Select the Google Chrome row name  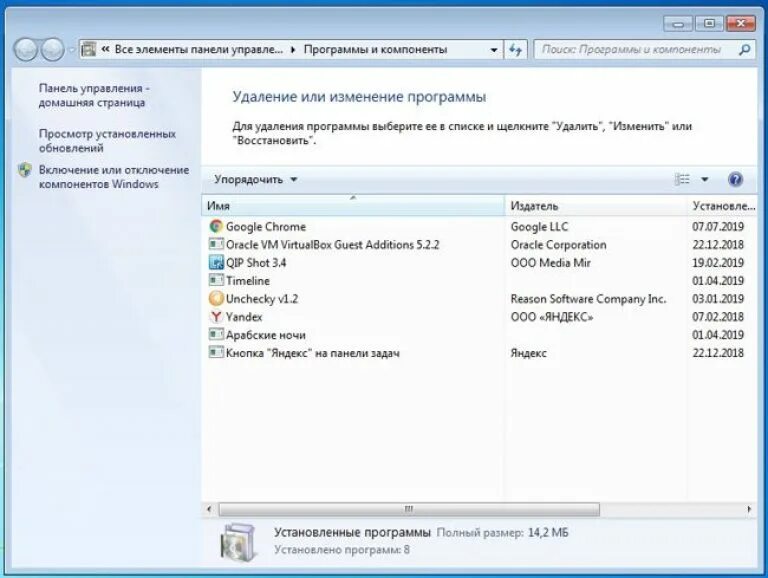[x=265, y=227]
